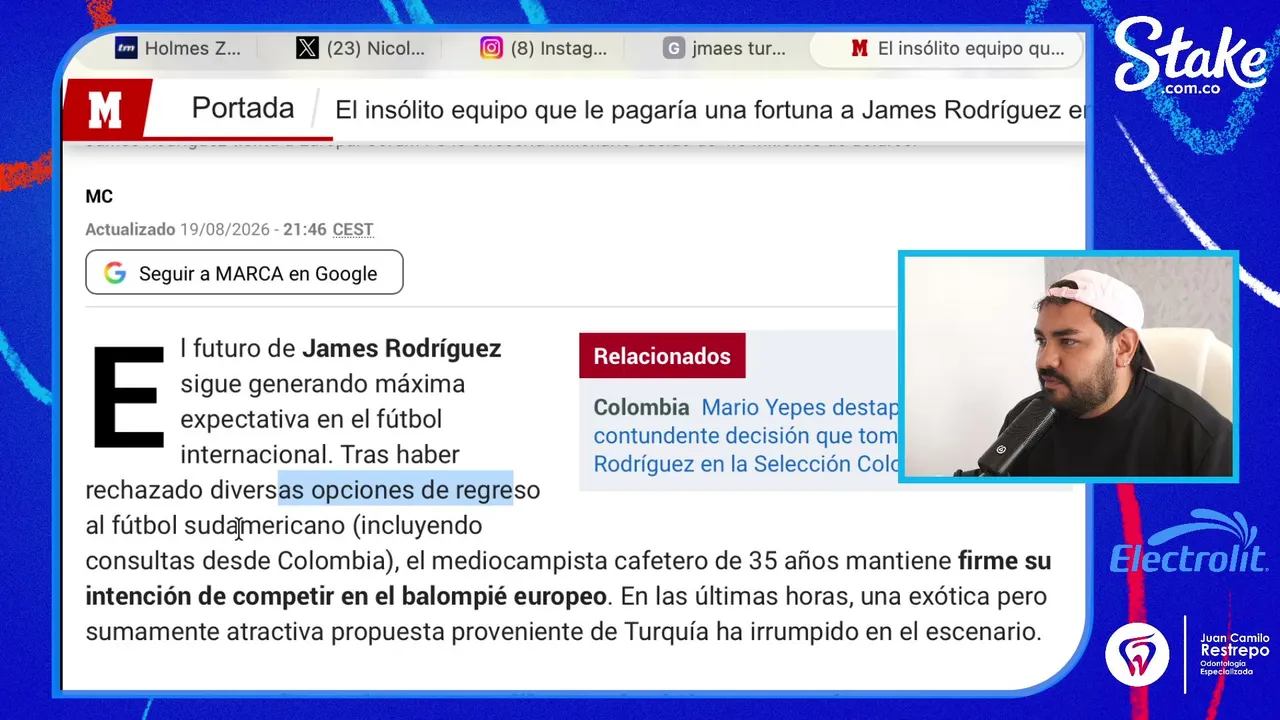The width and height of the screenshot is (1280, 720).
Task: Open the (23) Nicol... X tab
Action: [361, 48]
